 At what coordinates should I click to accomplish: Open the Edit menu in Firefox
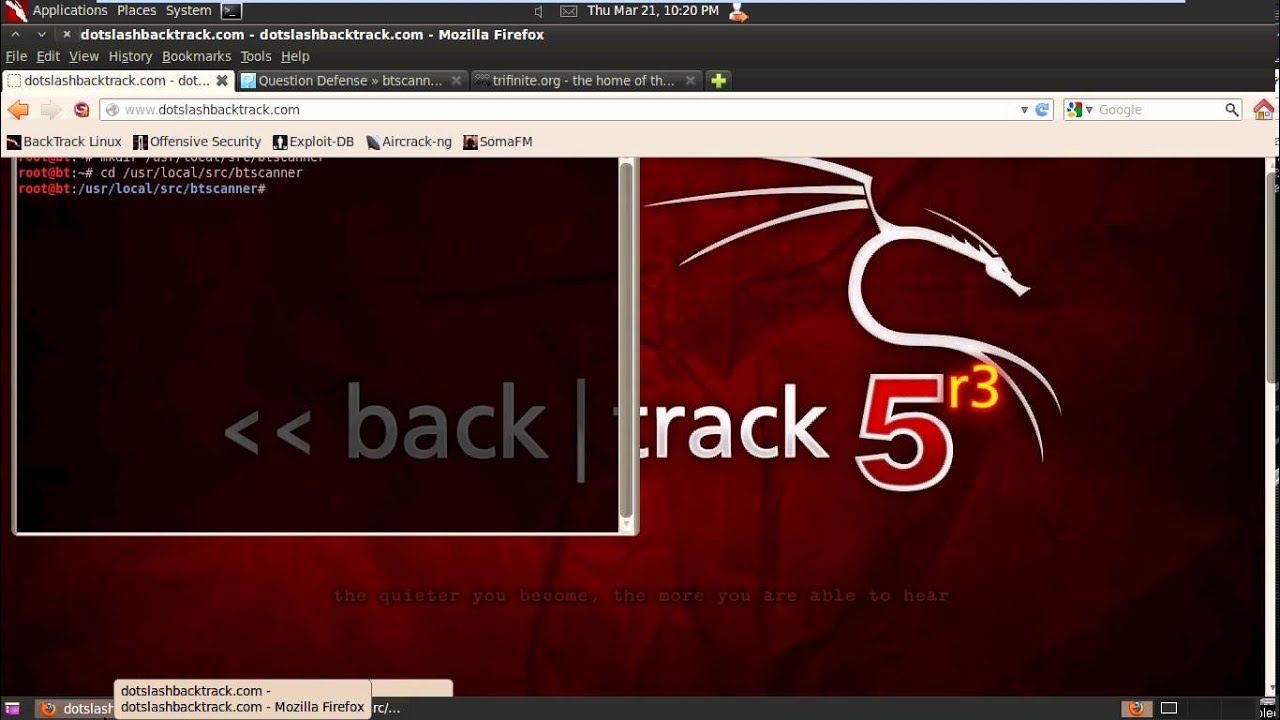point(48,57)
